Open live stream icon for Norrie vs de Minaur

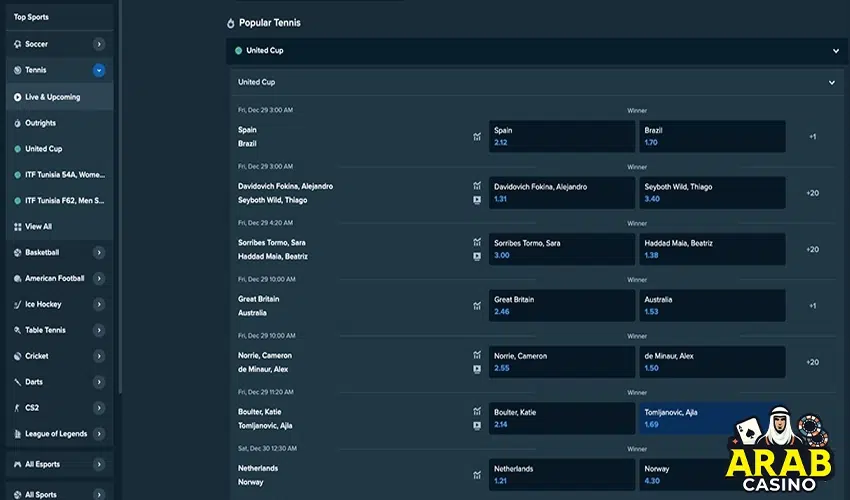pos(477,369)
